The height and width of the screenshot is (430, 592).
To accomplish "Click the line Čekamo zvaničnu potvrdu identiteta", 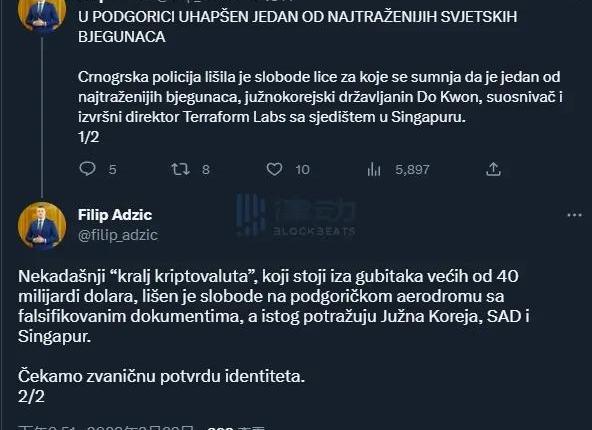I will [x=161, y=376].
